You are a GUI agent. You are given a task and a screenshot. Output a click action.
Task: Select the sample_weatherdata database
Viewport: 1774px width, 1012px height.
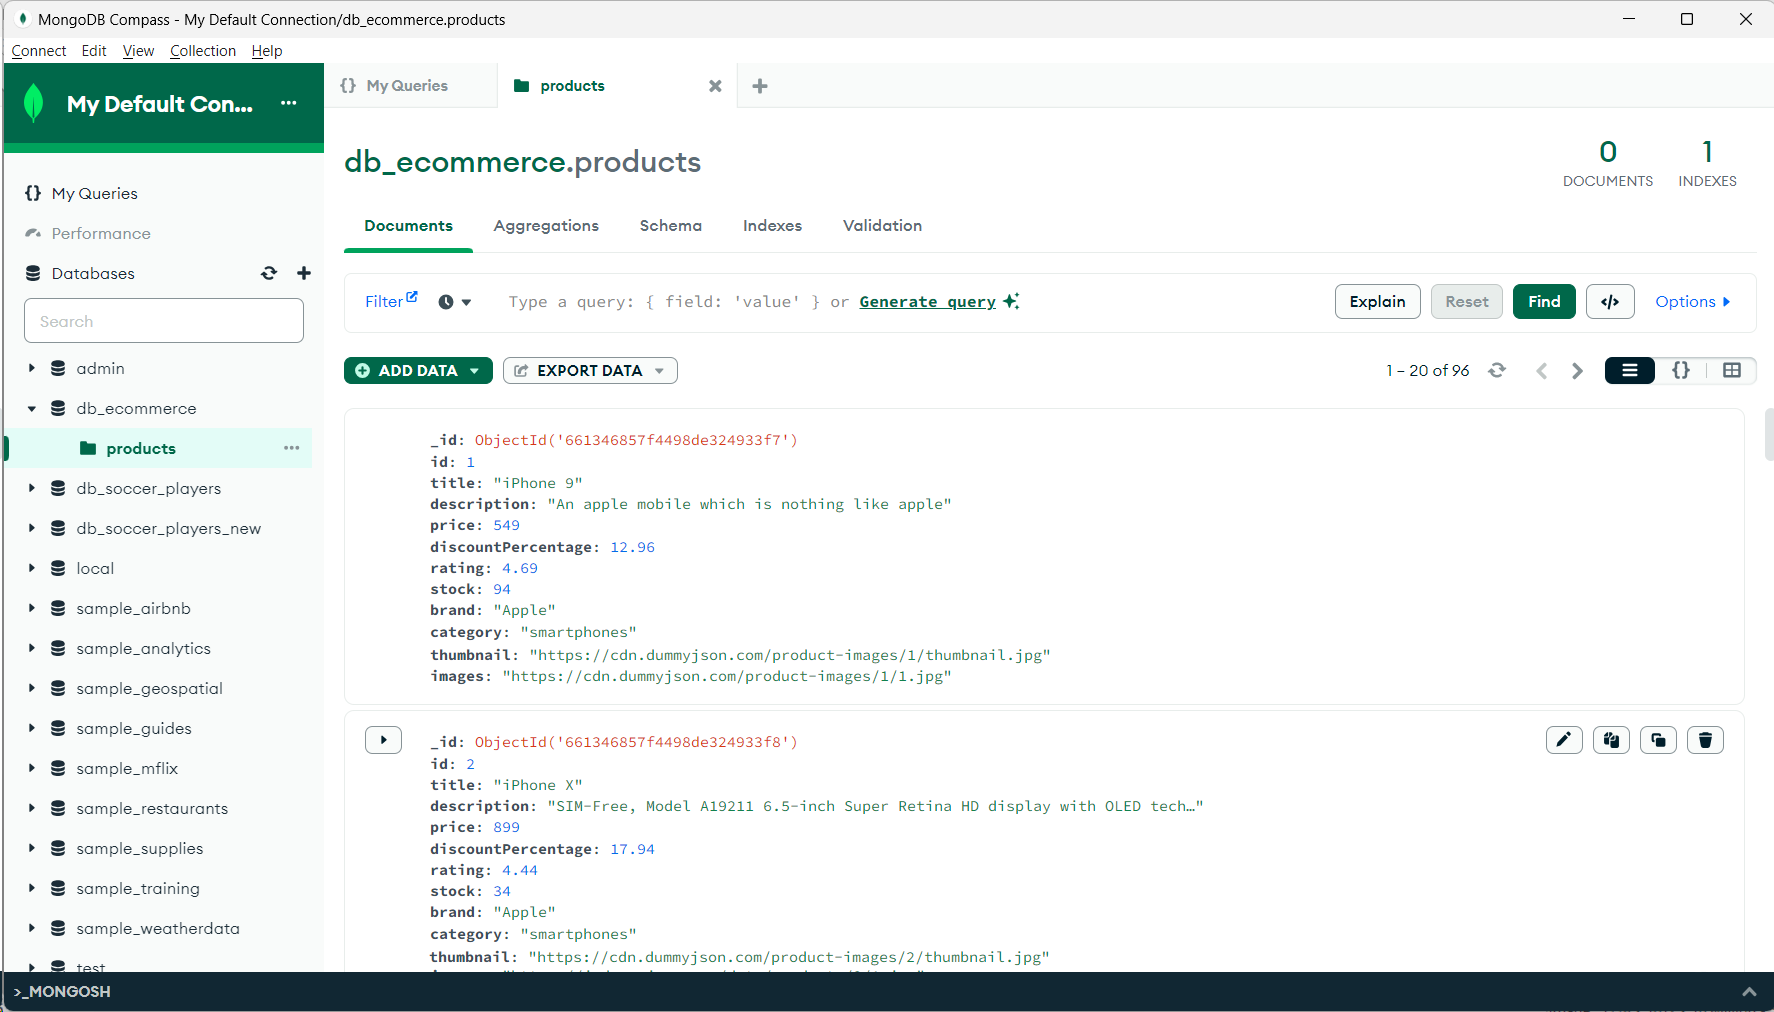tap(158, 928)
